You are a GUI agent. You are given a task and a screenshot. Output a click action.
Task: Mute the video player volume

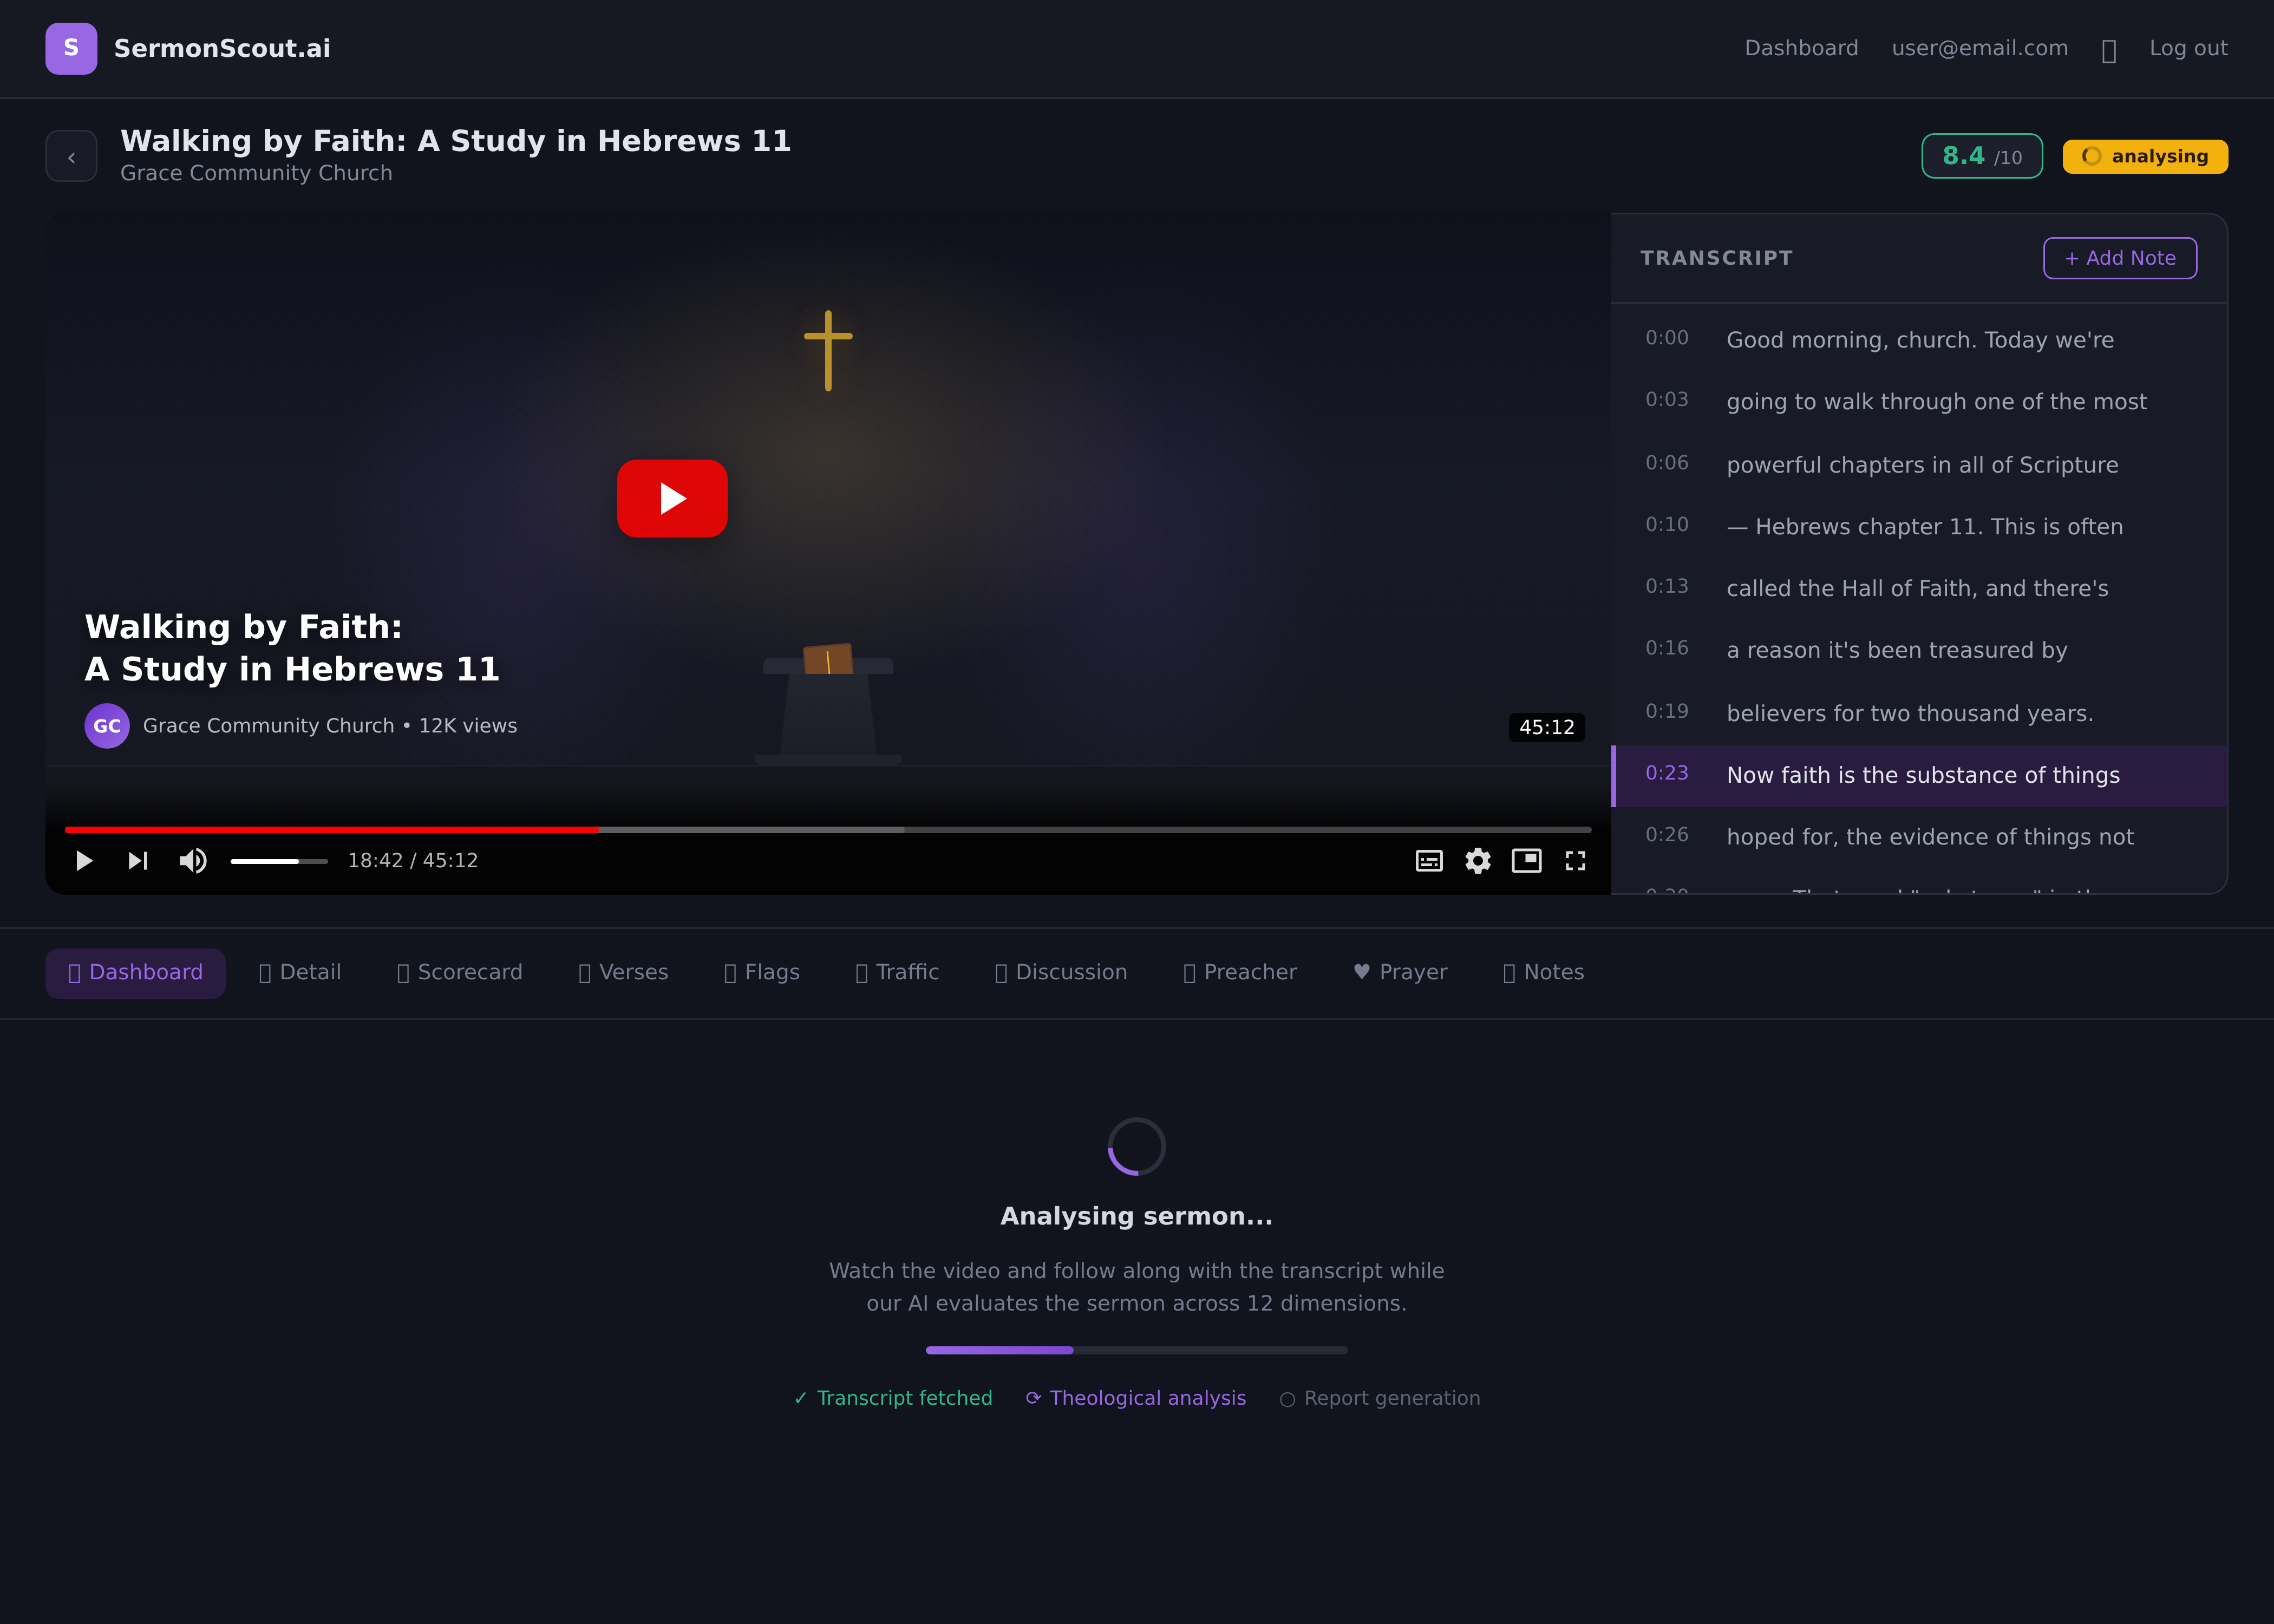click(193, 860)
